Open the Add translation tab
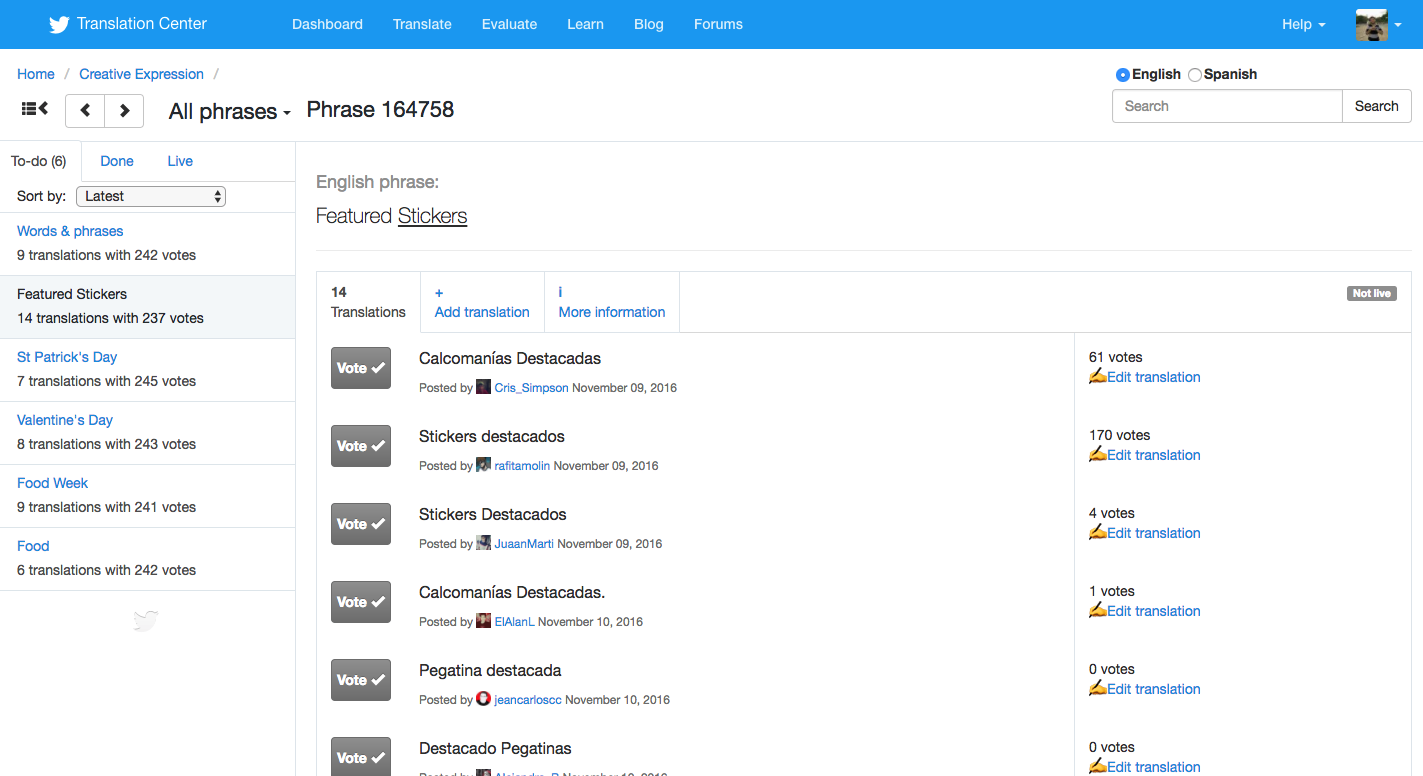 482,302
